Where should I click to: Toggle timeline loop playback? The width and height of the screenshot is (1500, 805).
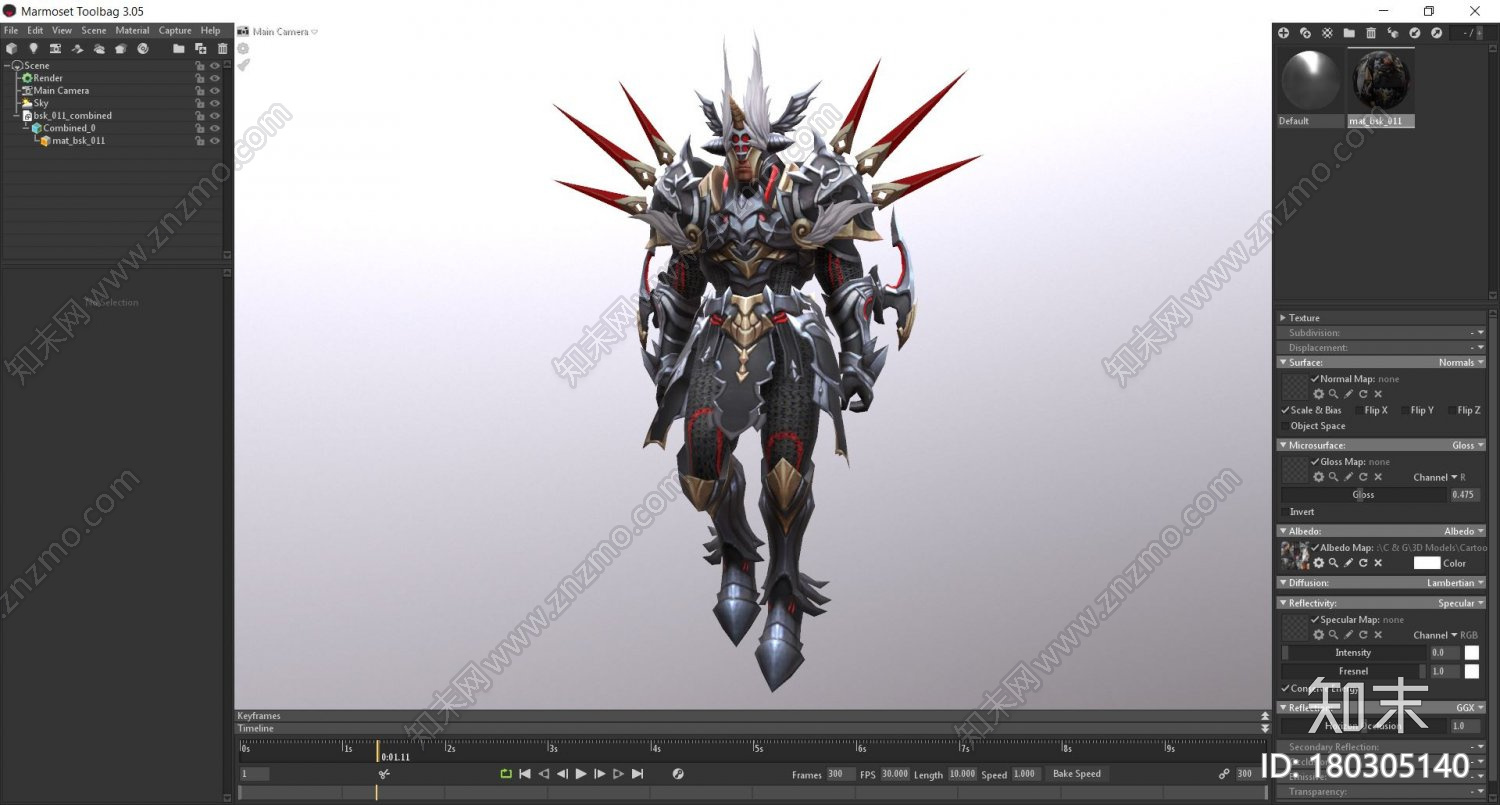pyautogui.click(x=506, y=774)
